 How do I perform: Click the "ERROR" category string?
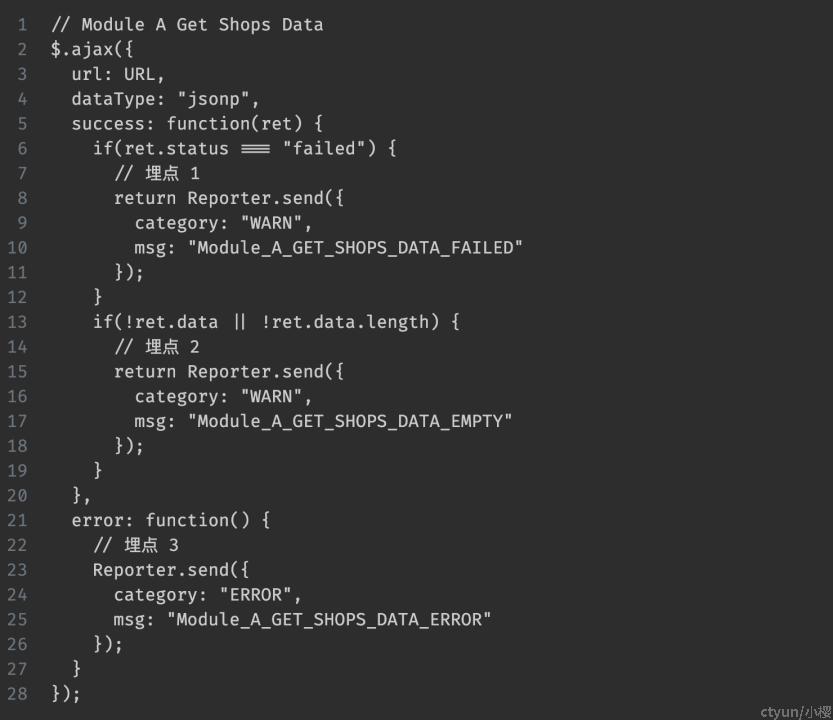(x=256, y=595)
